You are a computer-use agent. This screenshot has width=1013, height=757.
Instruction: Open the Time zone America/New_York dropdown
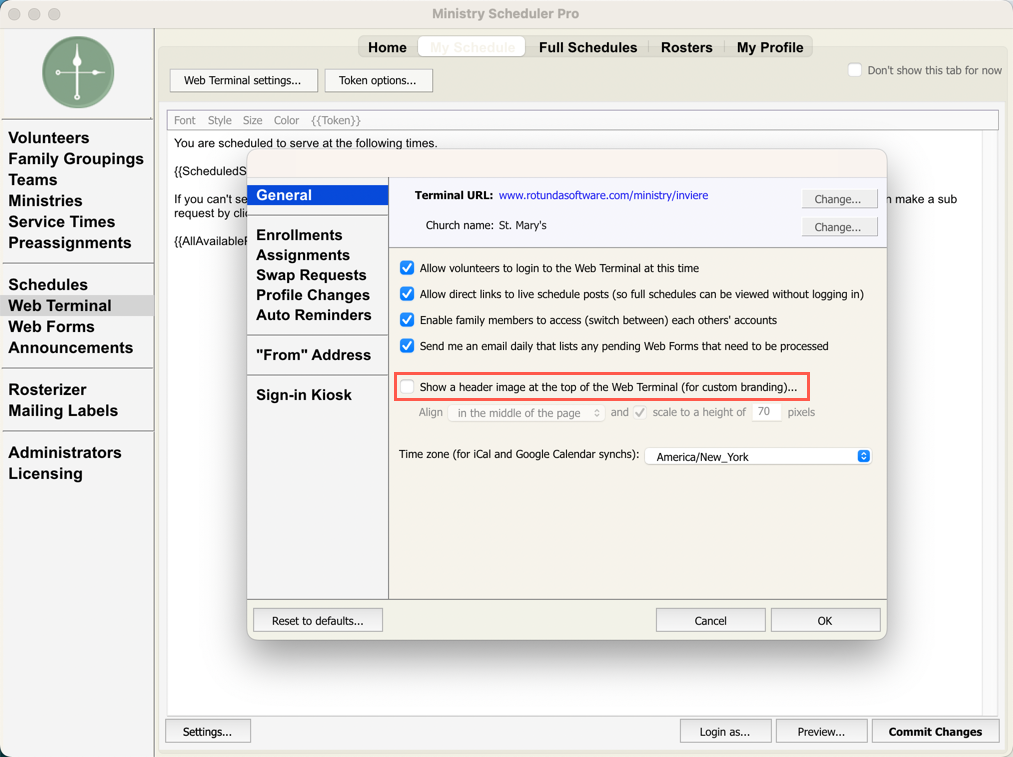click(x=758, y=457)
